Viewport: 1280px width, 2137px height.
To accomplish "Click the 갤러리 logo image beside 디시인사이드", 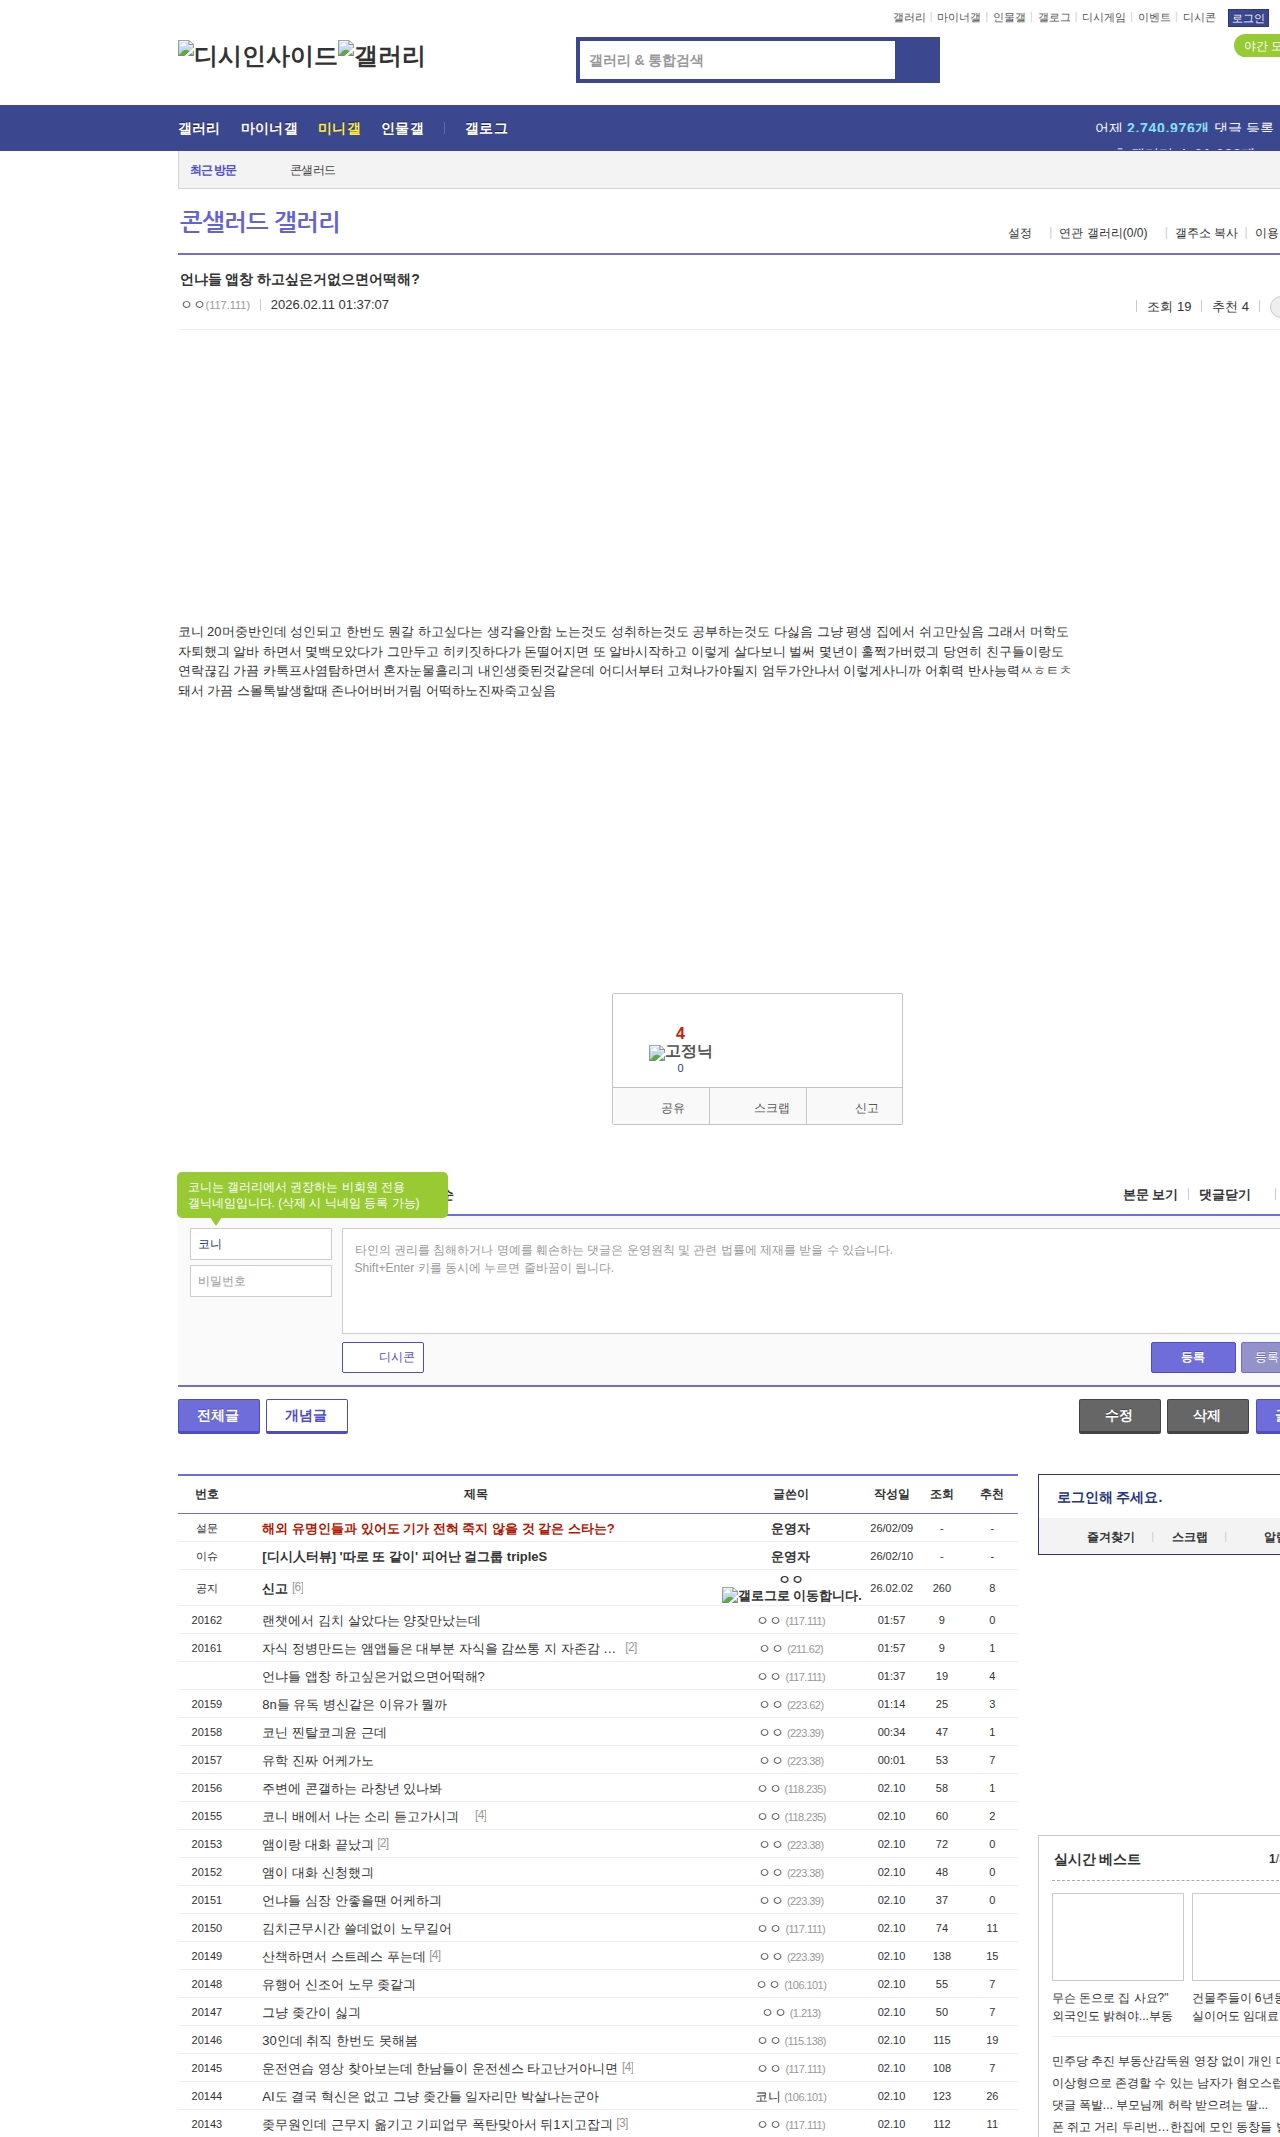I will 381,55.
